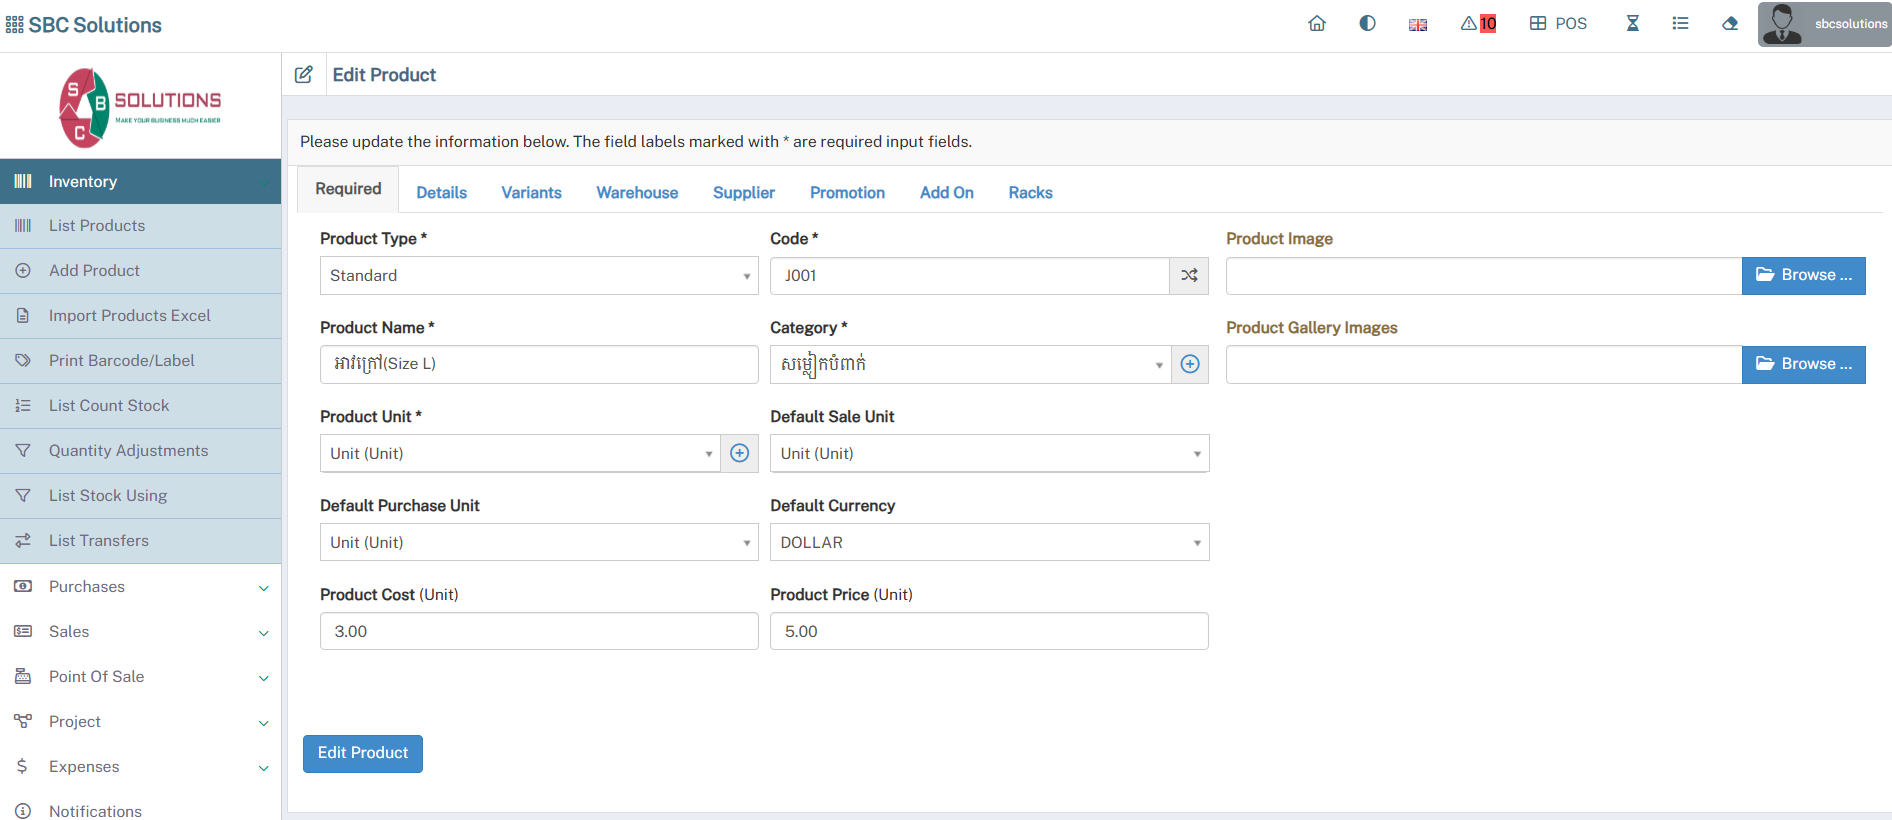Switch to the Variants tab
This screenshot has width=1892, height=820.
pyautogui.click(x=531, y=193)
